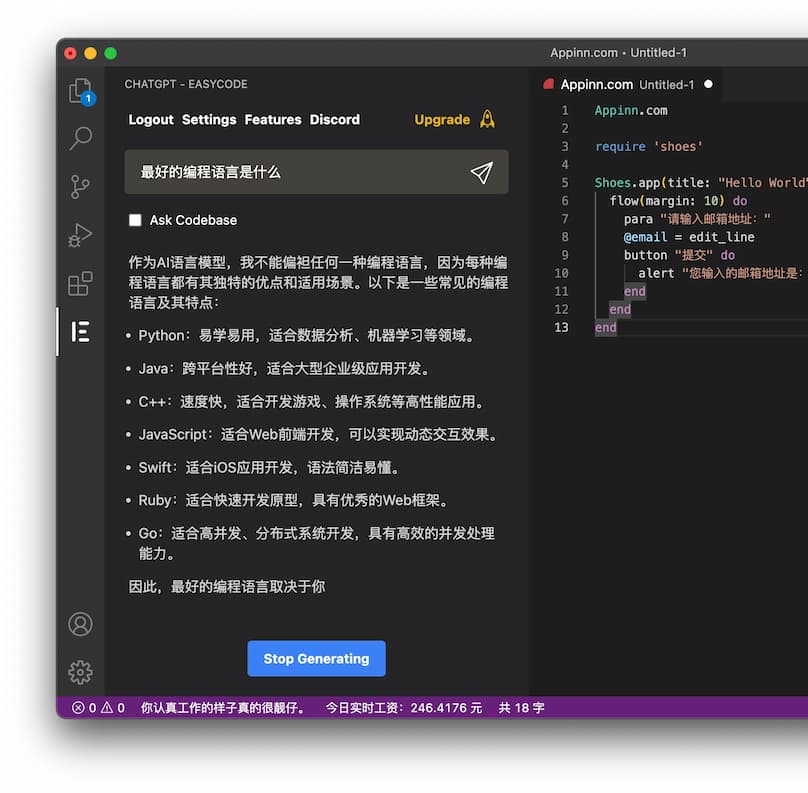Click the 共 18 字 word count entry
Image resolution: width=808 pixels, height=793 pixels.
521,707
